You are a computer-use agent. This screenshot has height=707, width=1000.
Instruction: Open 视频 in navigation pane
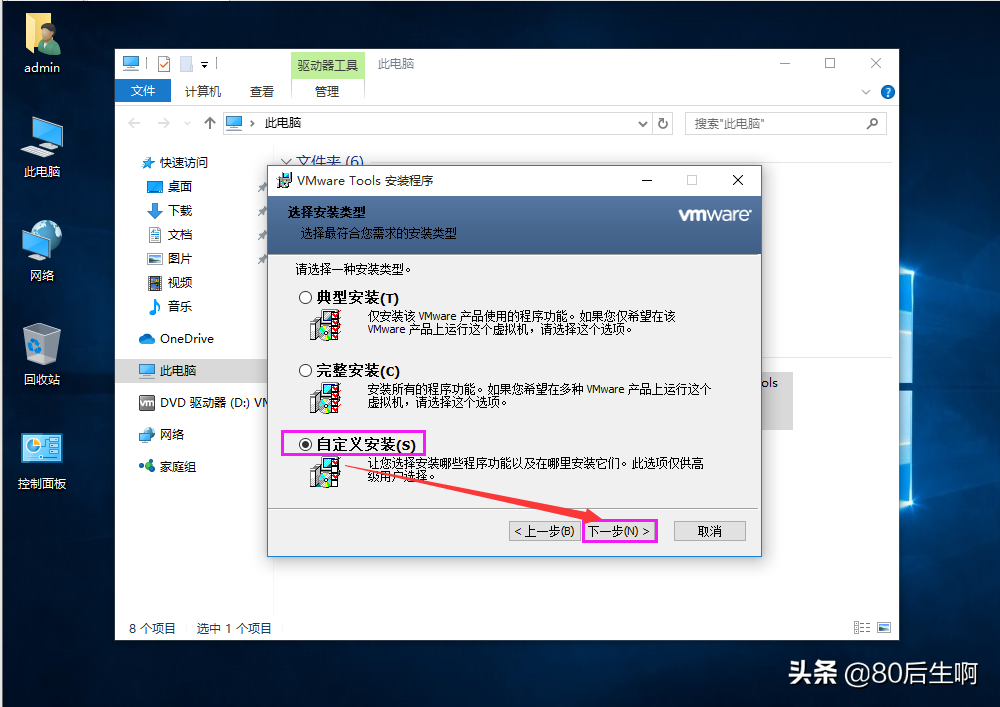[x=170, y=282]
